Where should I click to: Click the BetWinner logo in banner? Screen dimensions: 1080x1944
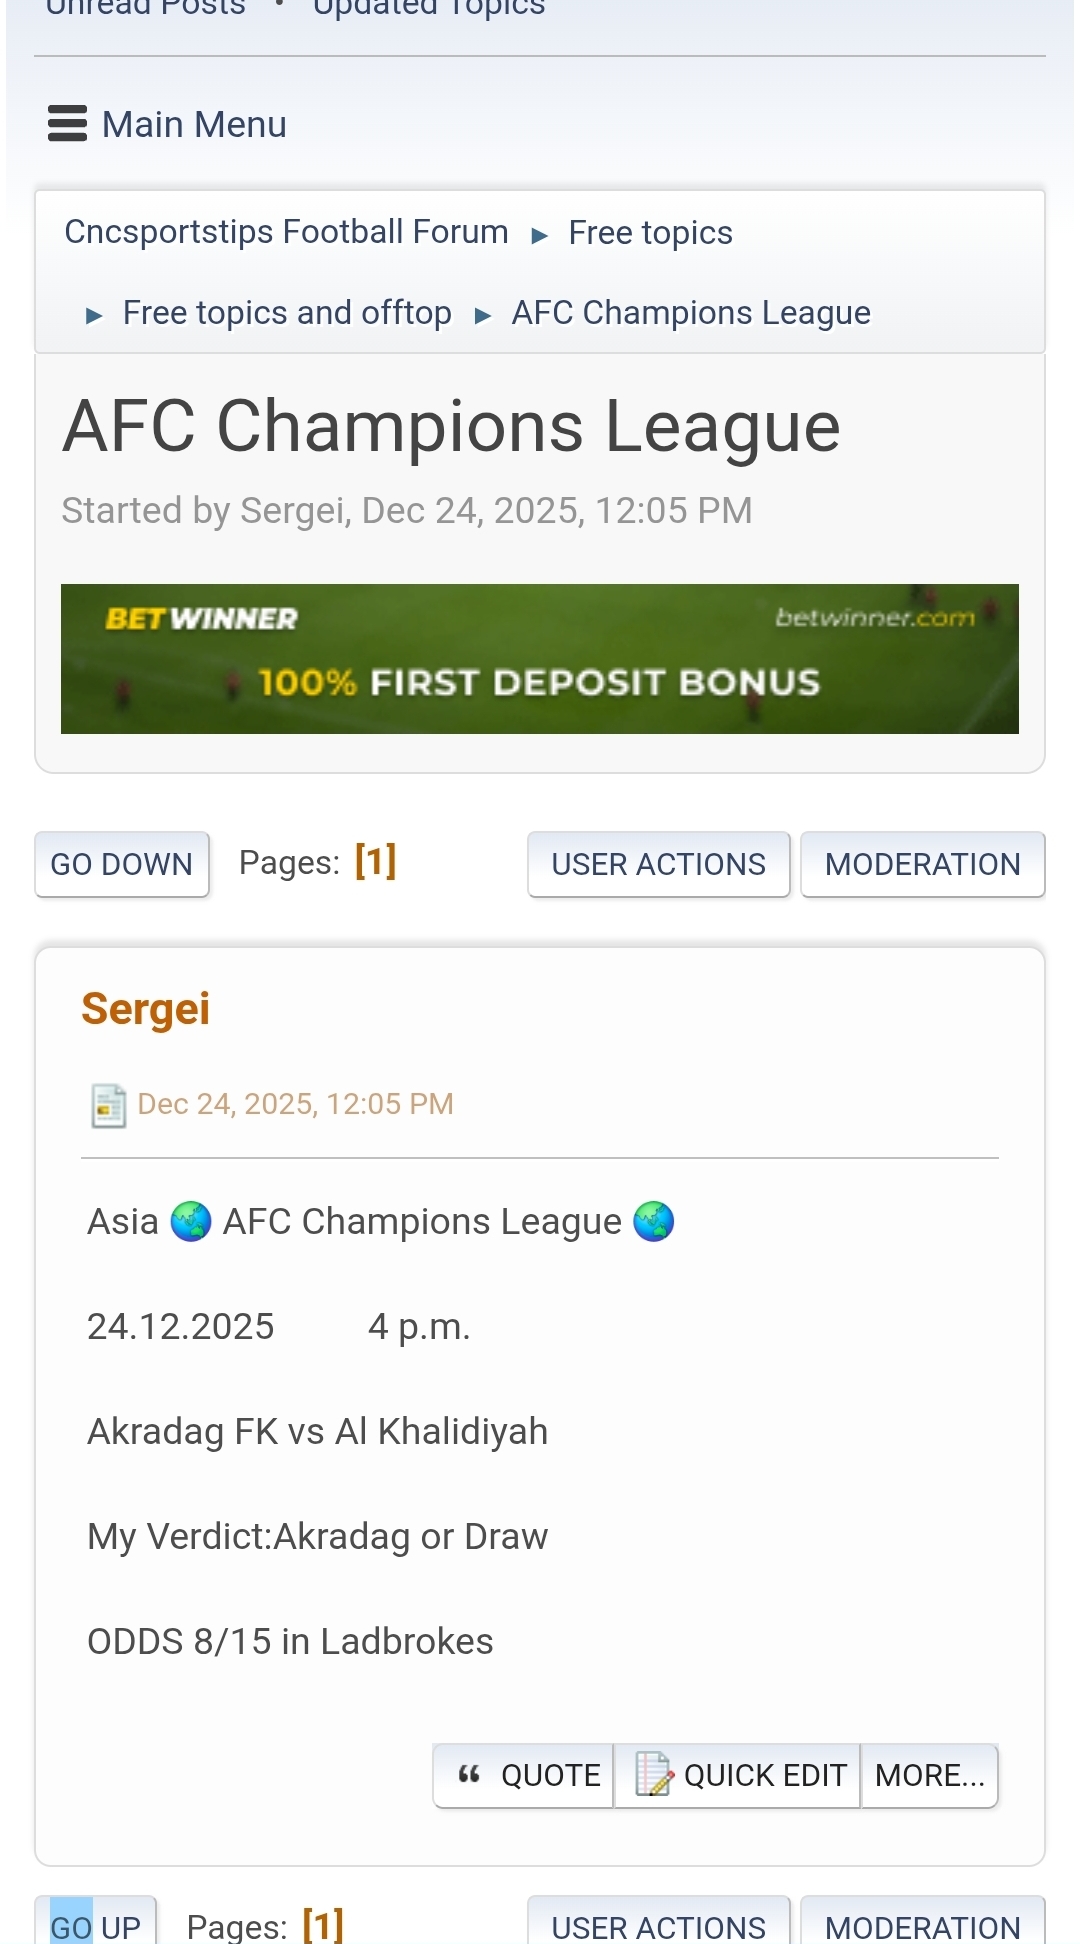coord(201,619)
